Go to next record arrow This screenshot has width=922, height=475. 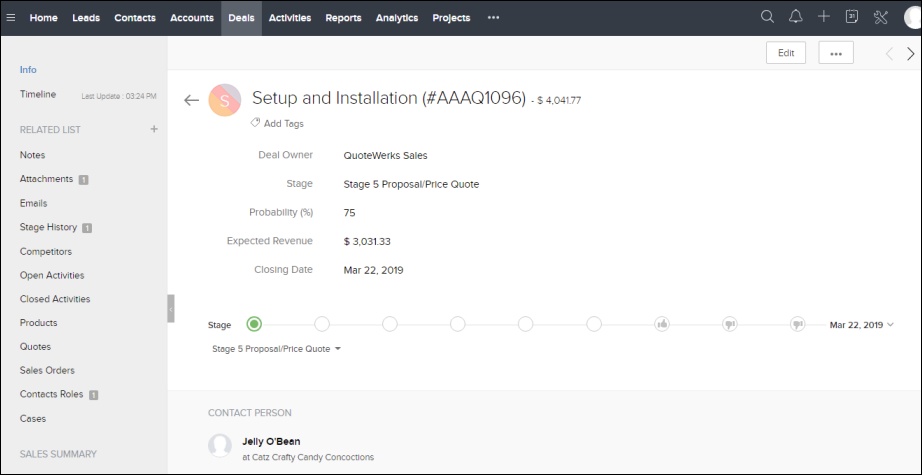click(x=910, y=54)
